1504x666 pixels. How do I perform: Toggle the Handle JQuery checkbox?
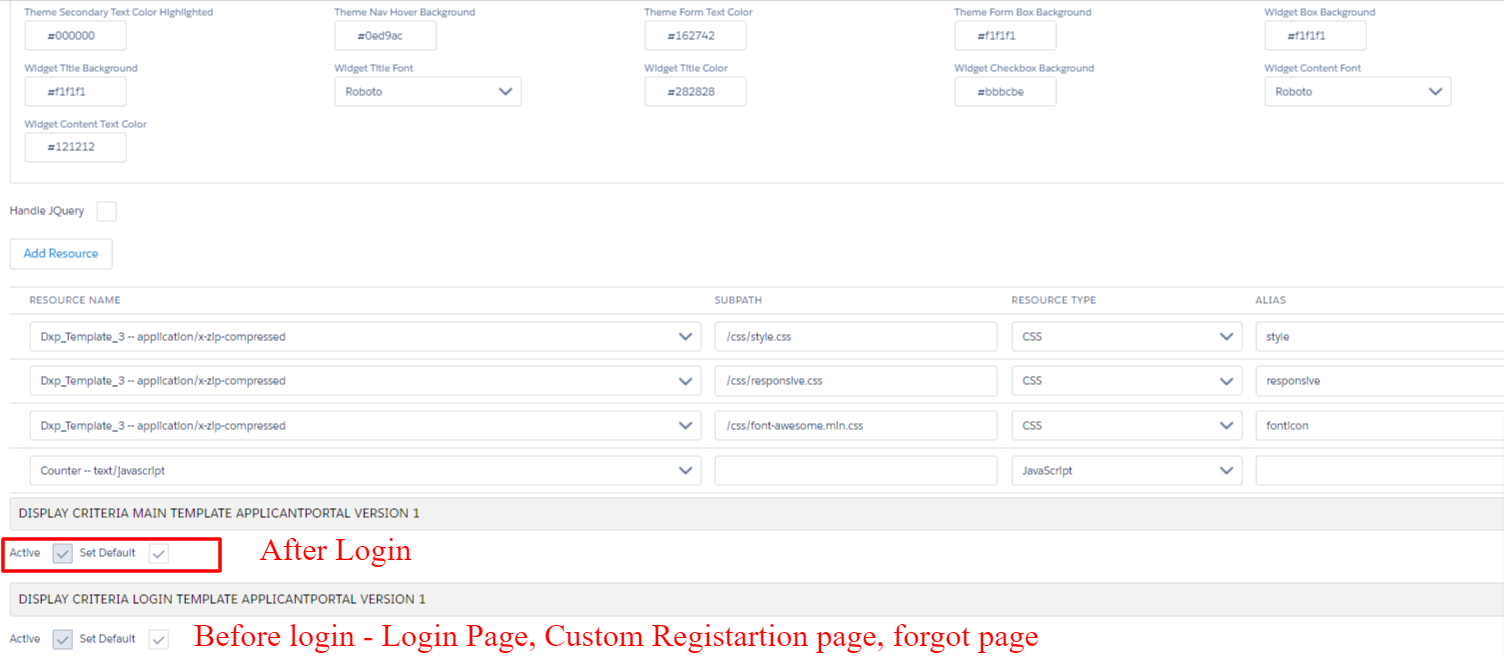click(106, 211)
